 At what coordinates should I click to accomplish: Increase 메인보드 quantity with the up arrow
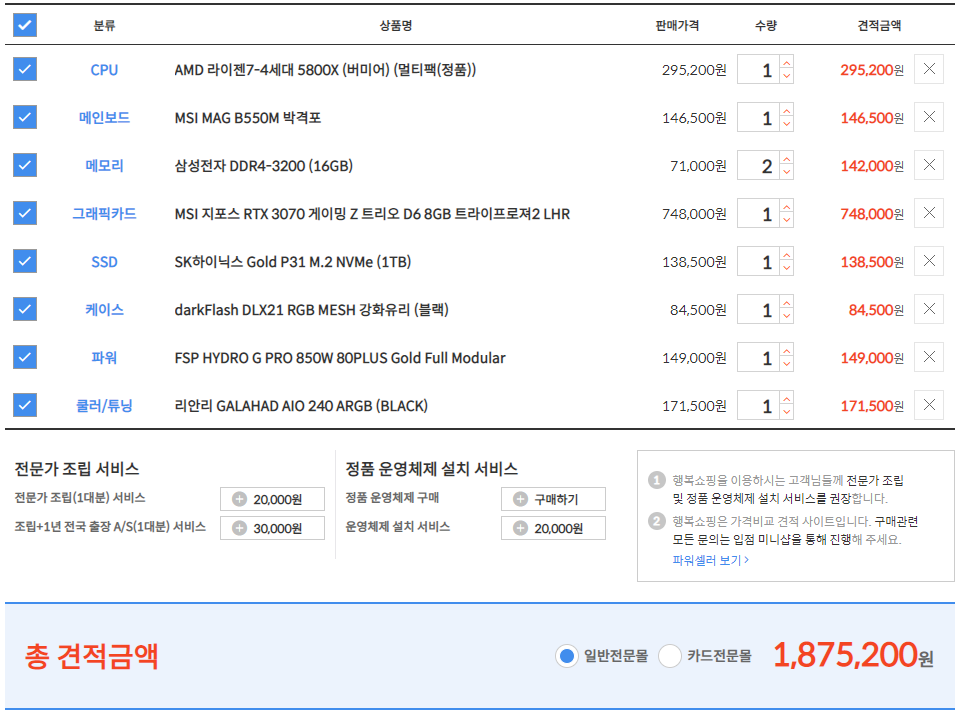[x=787, y=111]
